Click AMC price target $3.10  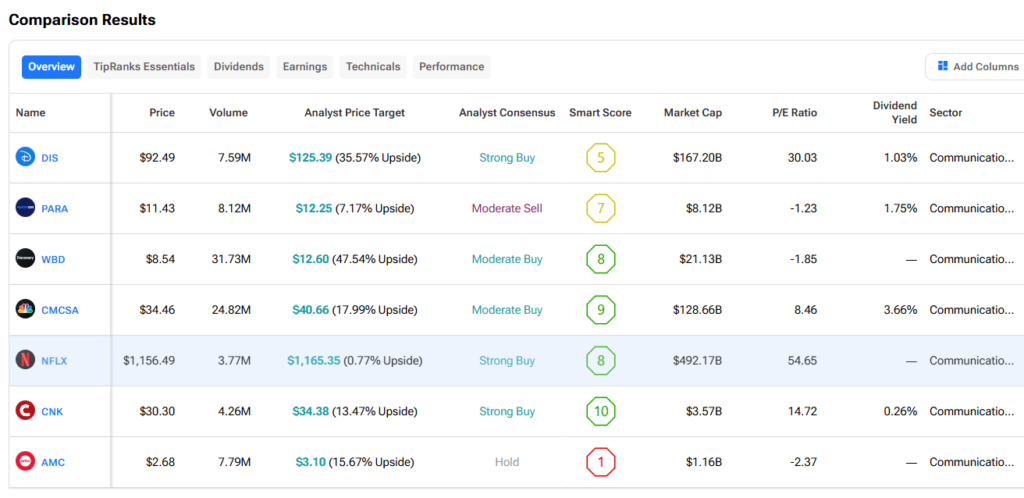pos(310,462)
